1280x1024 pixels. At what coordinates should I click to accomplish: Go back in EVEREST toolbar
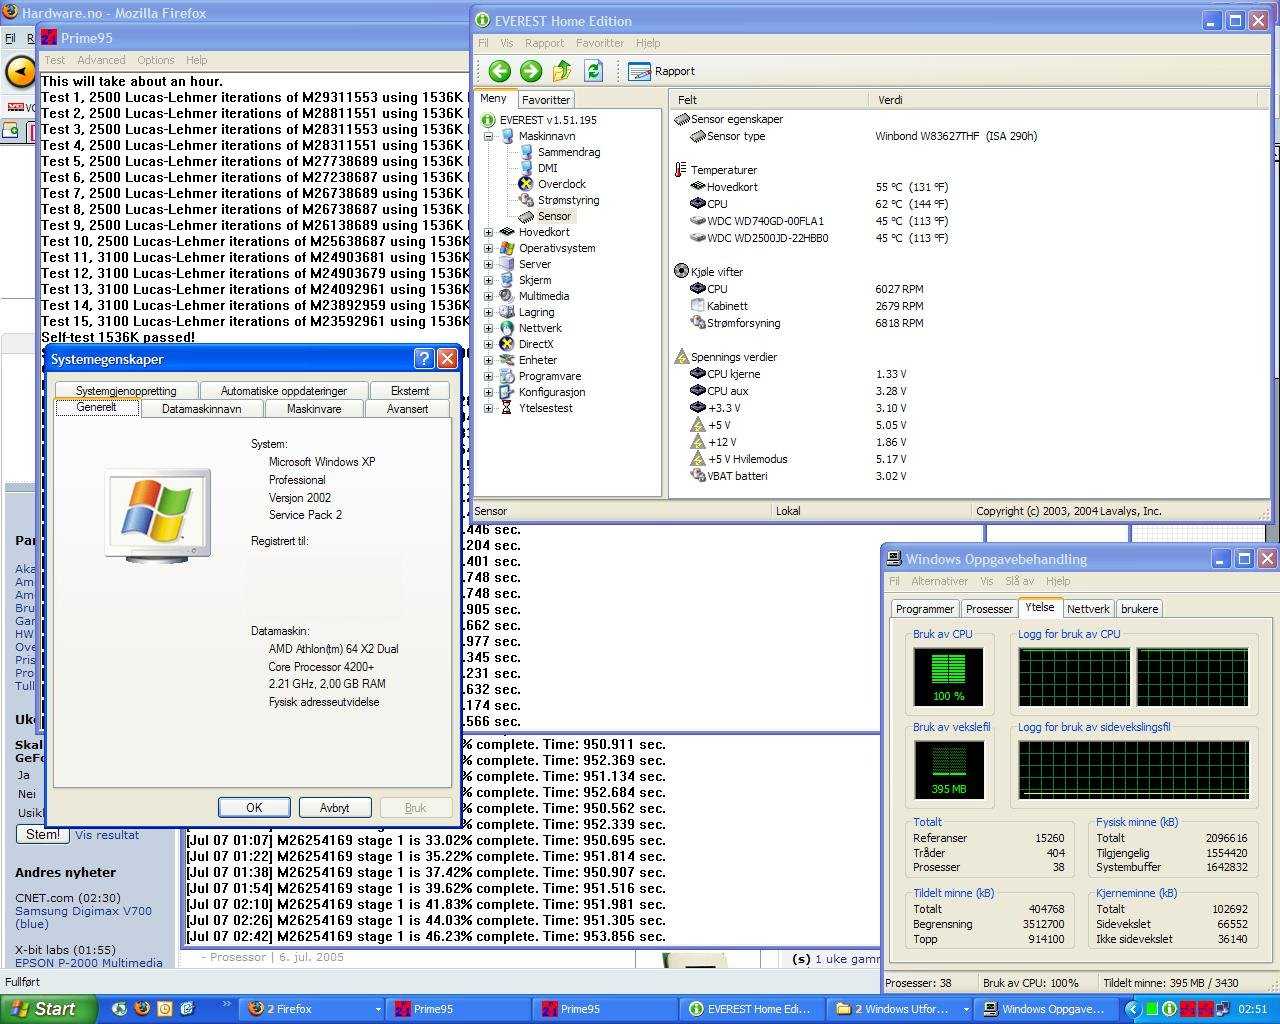click(500, 71)
